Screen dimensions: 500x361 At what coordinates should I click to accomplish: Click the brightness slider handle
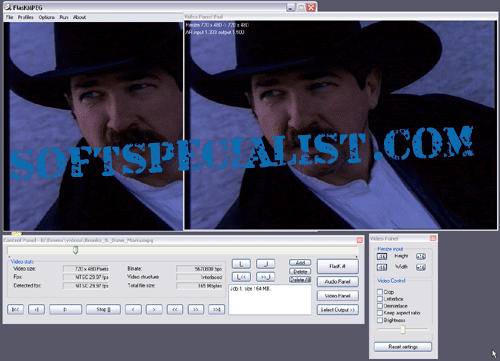pos(403,329)
